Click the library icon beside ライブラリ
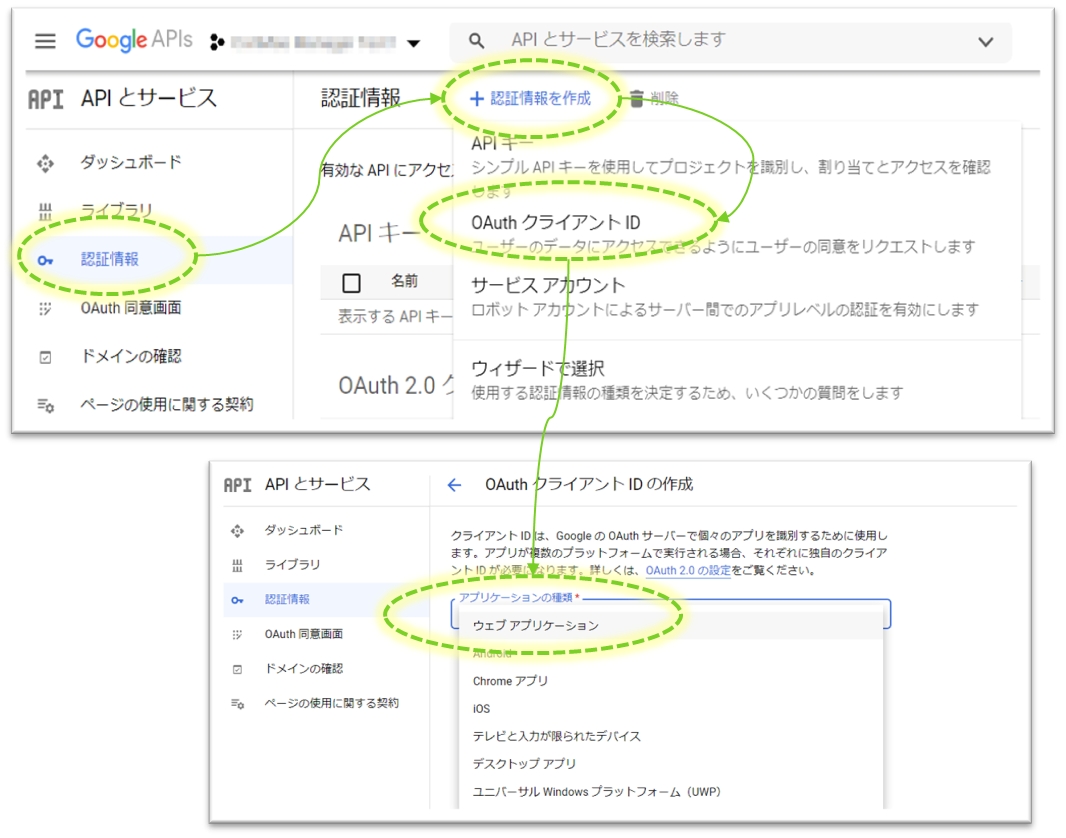 [45, 211]
